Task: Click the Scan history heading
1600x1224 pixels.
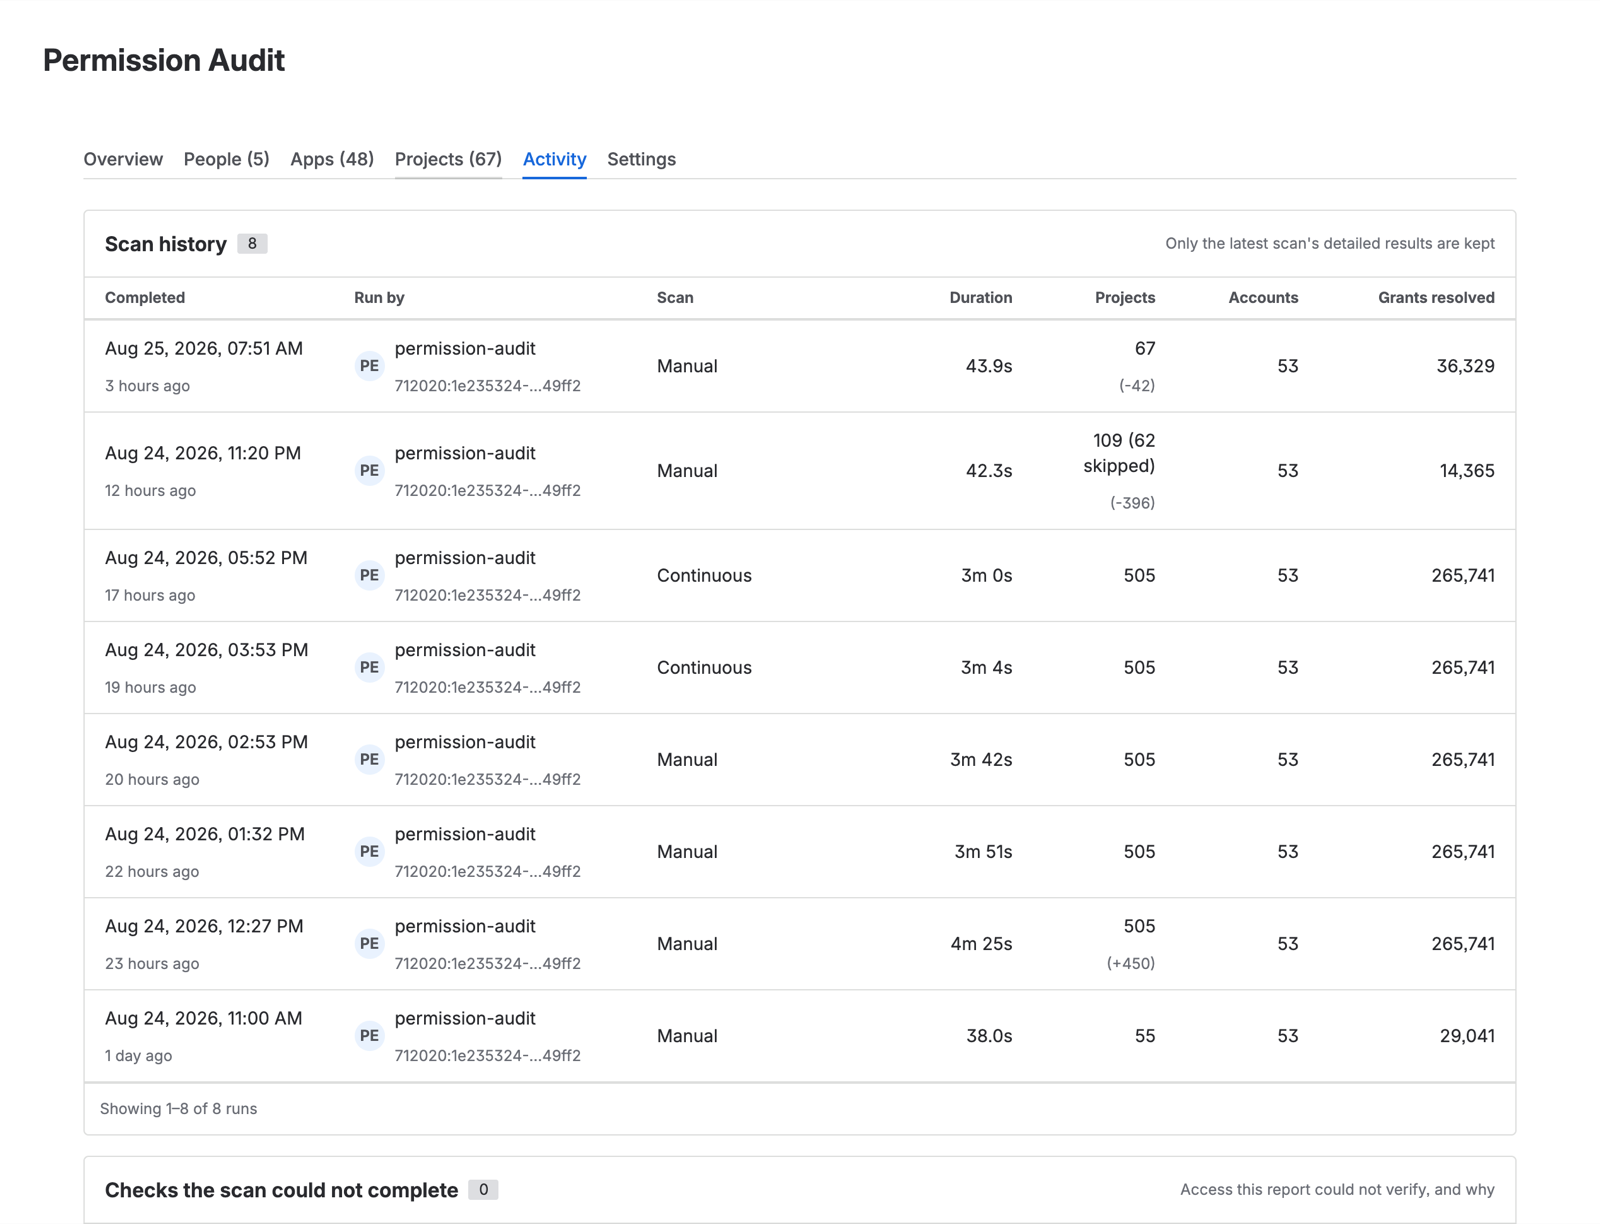Action: click(166, 244)
